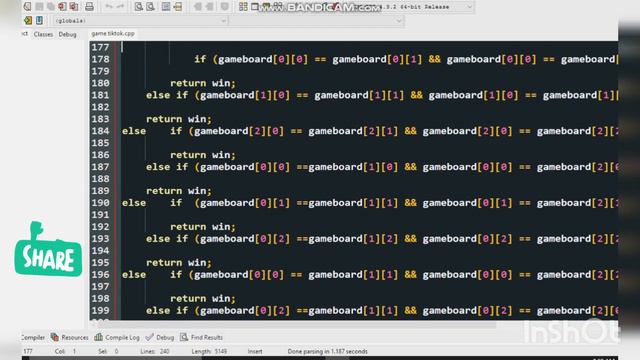Screen dimensions: 640x360
Task: Click line number 184 in the gutter
Action: (100, 131)
